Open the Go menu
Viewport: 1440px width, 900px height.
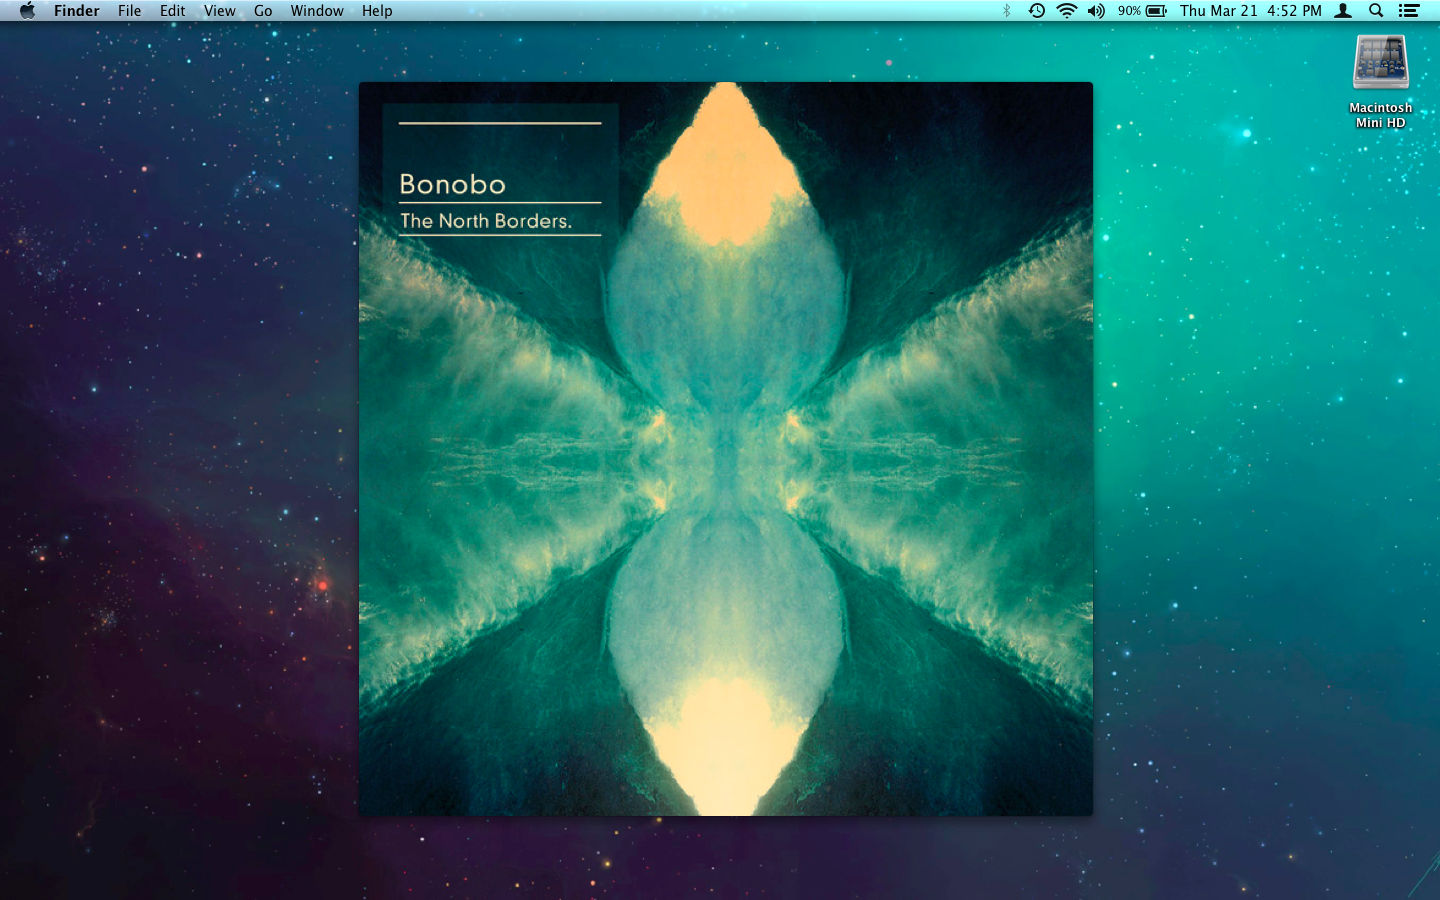263,11
